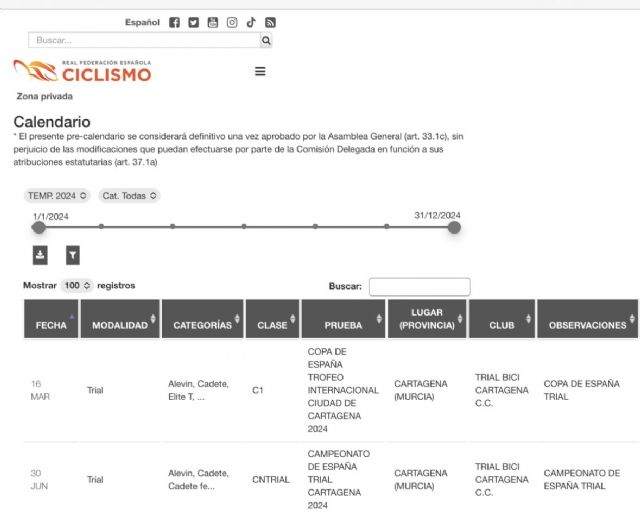Open the filter funnel icon
The height and width of the screenshot is (515, 640).
pyautogui.click(x=72, y=255)
